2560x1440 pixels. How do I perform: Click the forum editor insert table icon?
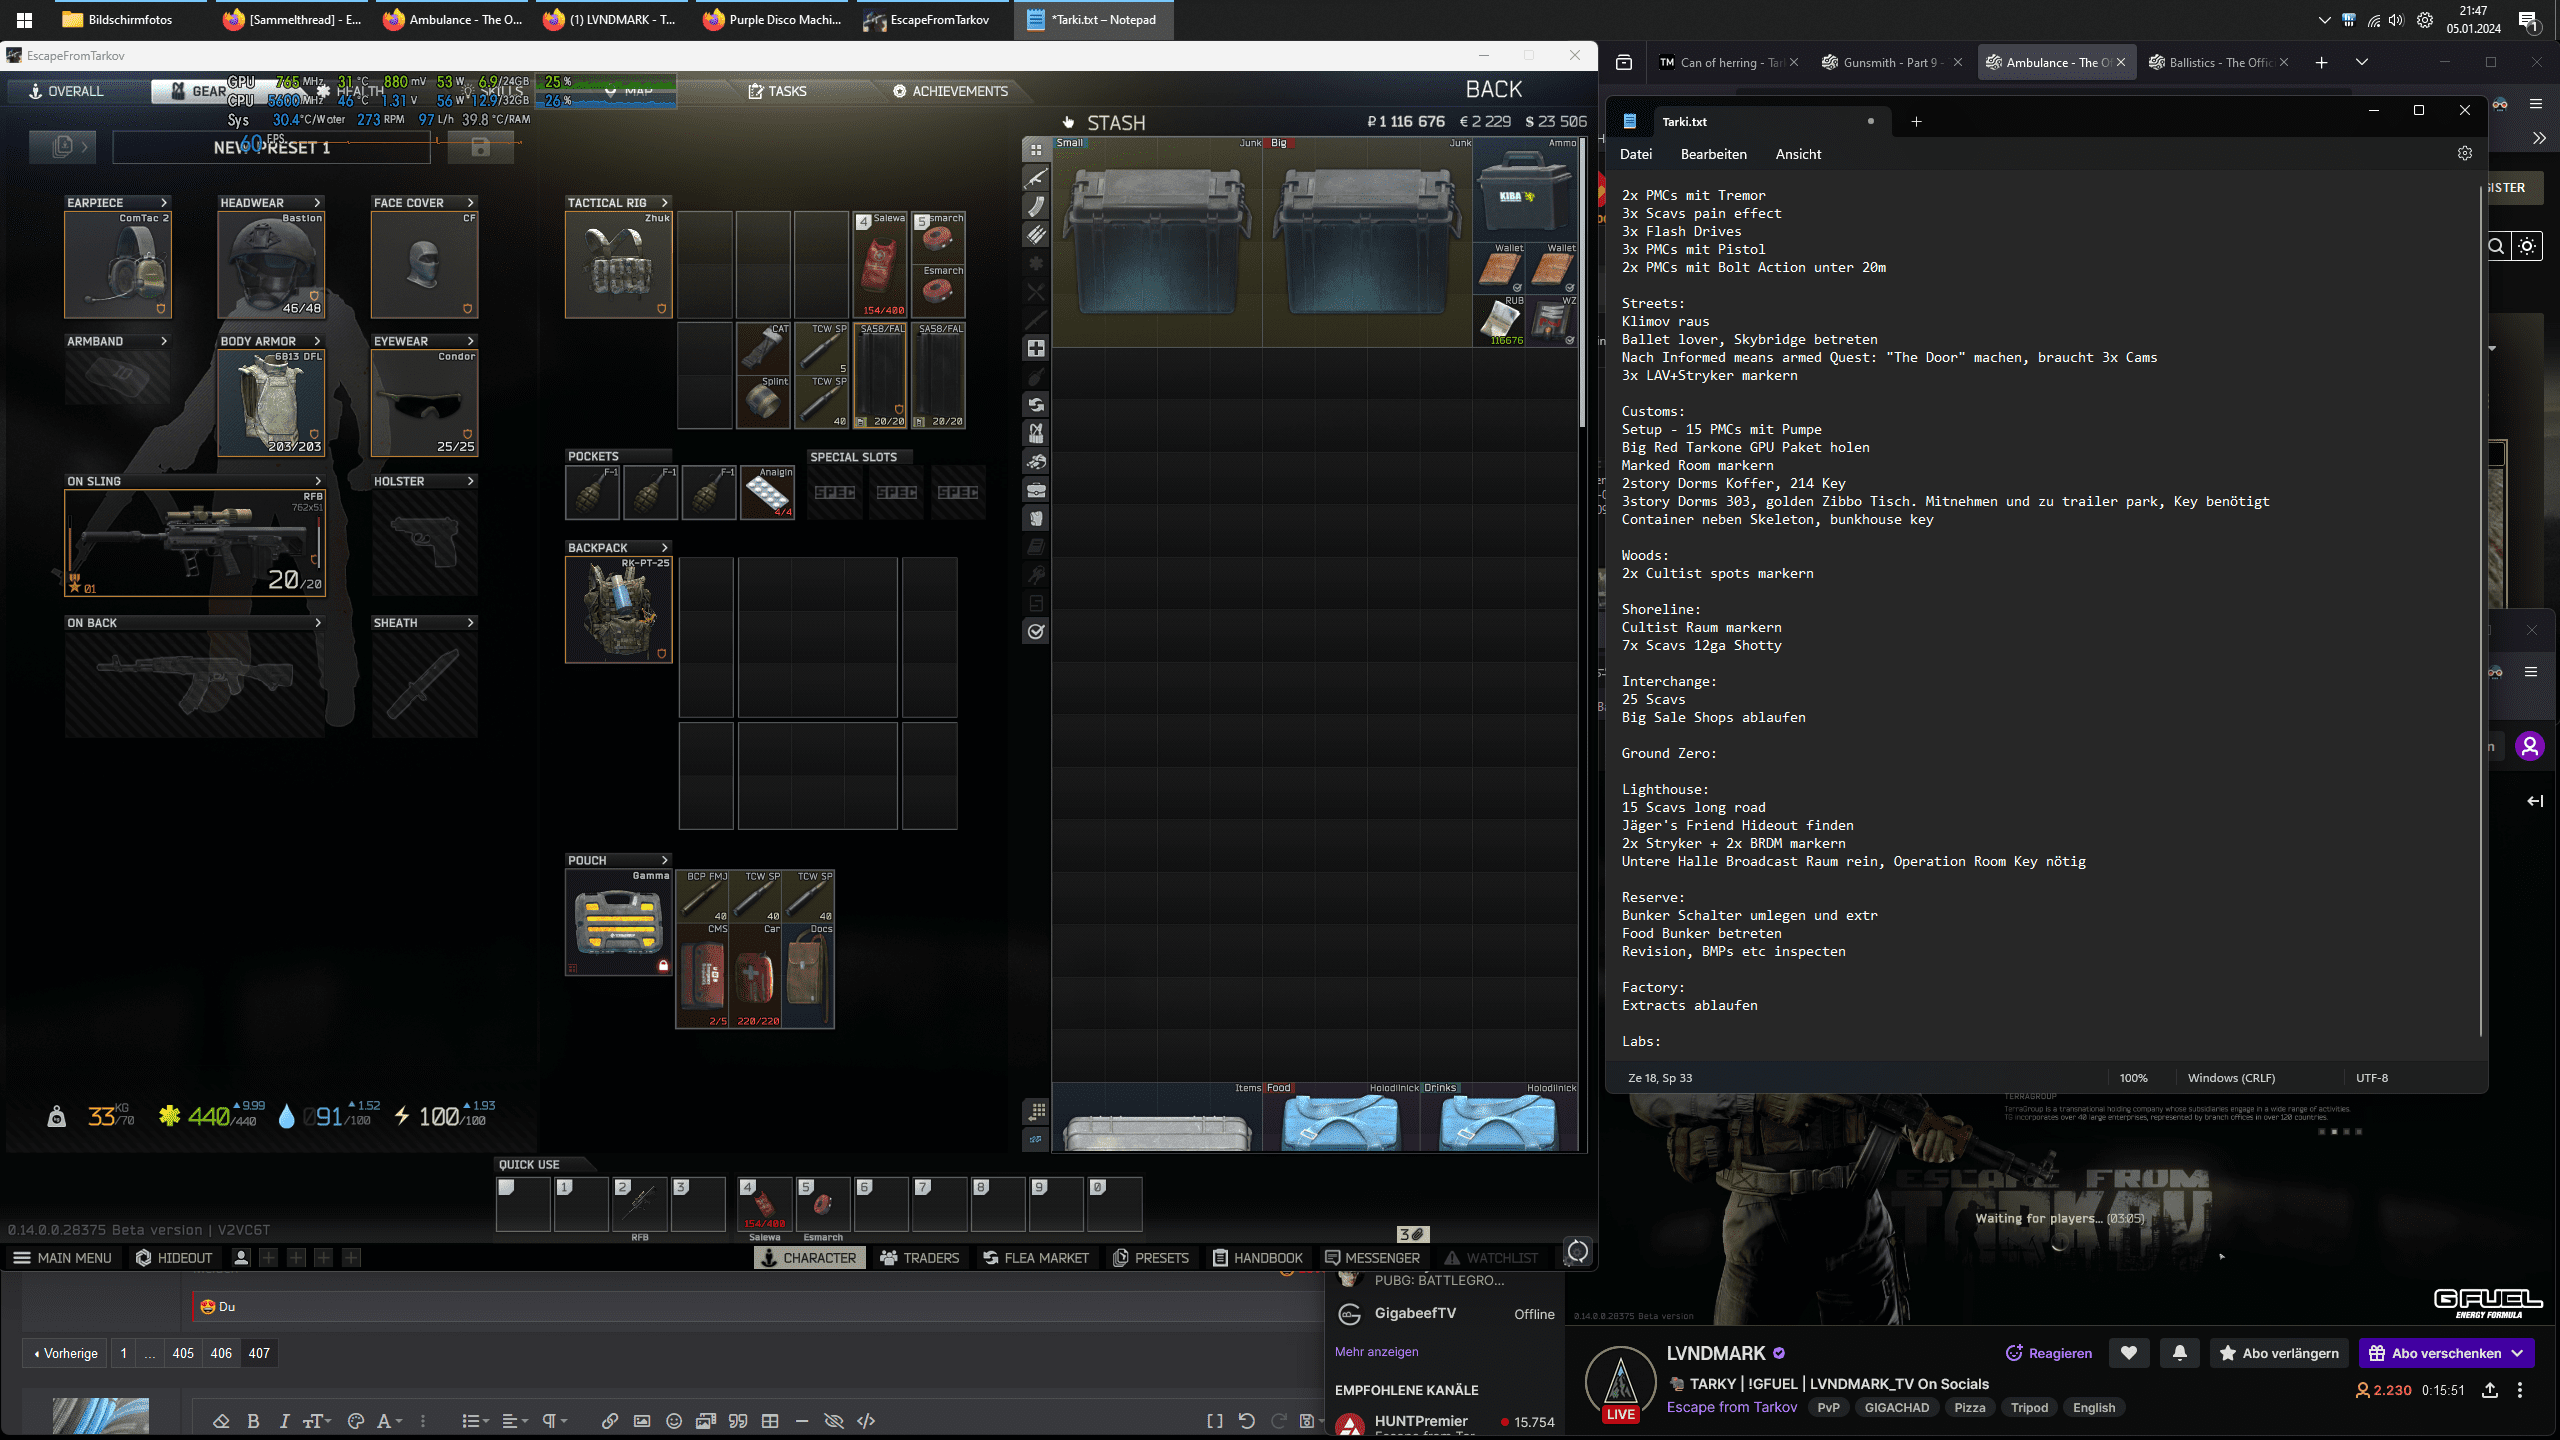pyautogui.click(x=770, y=1420)
